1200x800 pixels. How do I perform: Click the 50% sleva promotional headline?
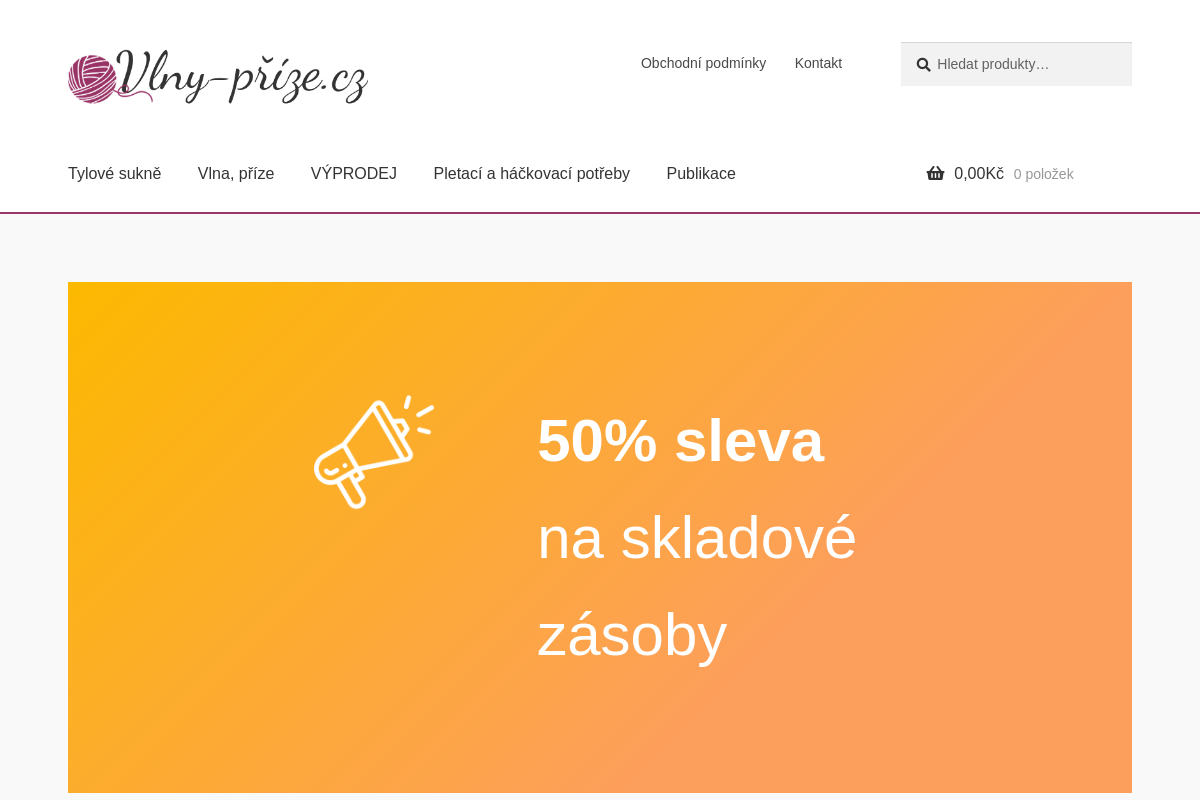point(680,440)
